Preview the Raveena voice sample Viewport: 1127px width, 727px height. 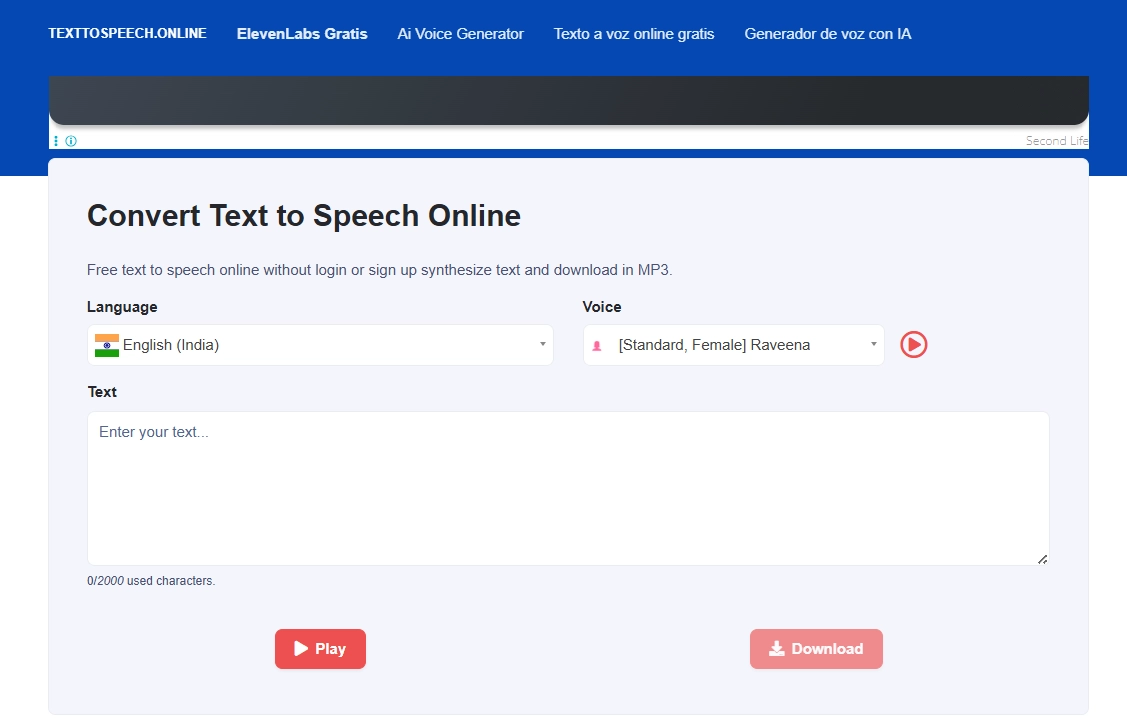tap(913, 344)
